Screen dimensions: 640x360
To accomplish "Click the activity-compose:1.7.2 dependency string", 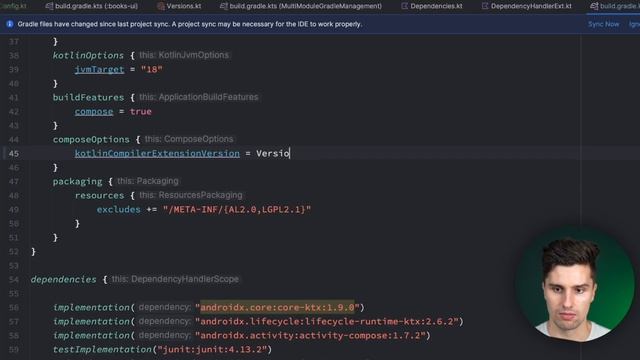I will click(x=310, y=336).
